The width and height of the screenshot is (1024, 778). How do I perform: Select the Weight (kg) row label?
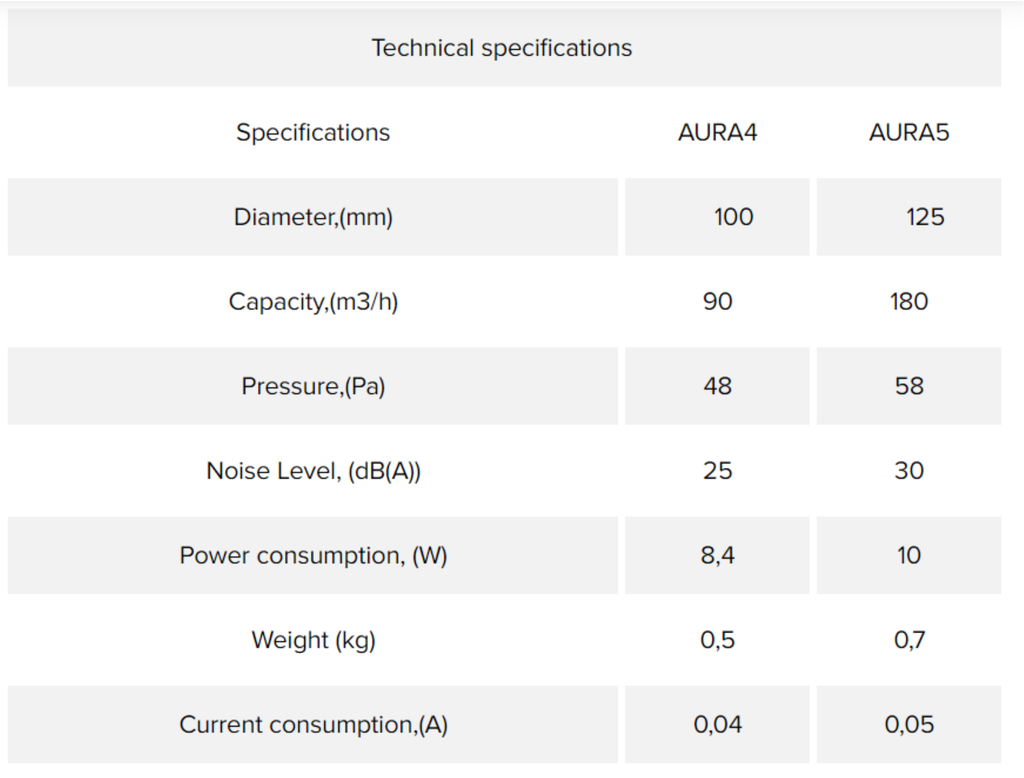point(313,640)
